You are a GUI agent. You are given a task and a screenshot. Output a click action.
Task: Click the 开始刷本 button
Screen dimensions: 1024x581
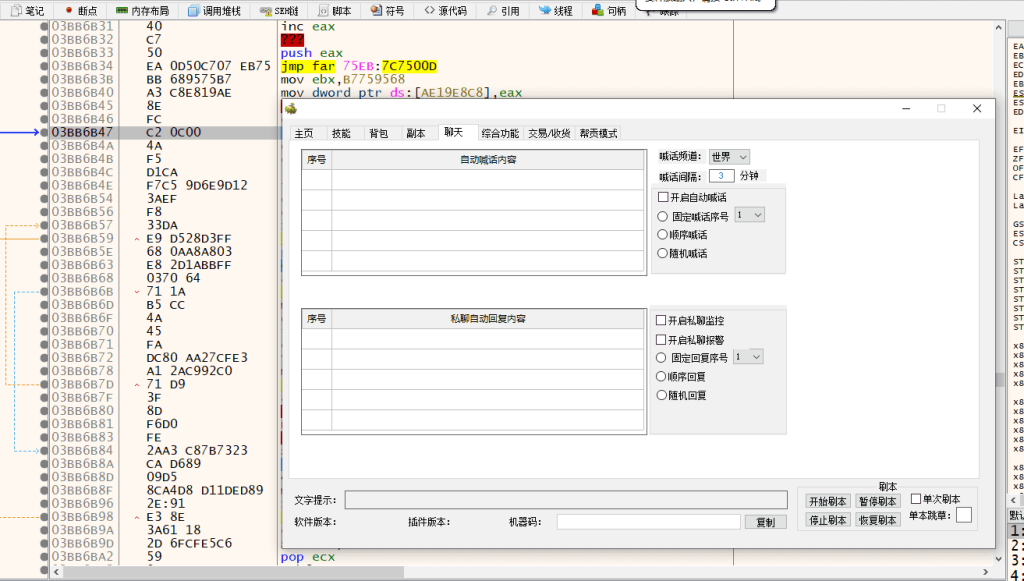coord(827,501)
